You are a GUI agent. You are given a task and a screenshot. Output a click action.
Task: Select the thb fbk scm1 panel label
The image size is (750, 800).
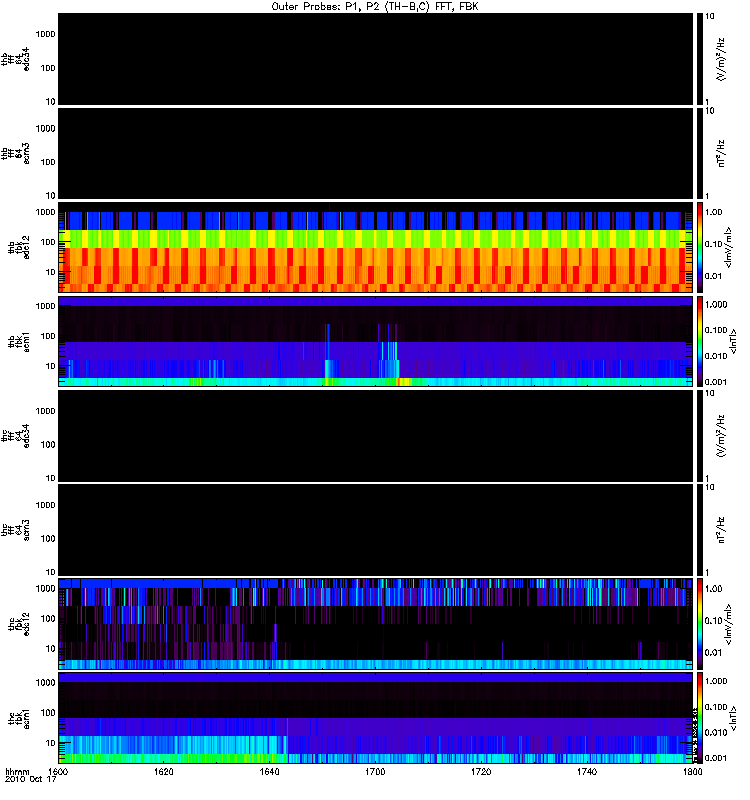point(19,341)
